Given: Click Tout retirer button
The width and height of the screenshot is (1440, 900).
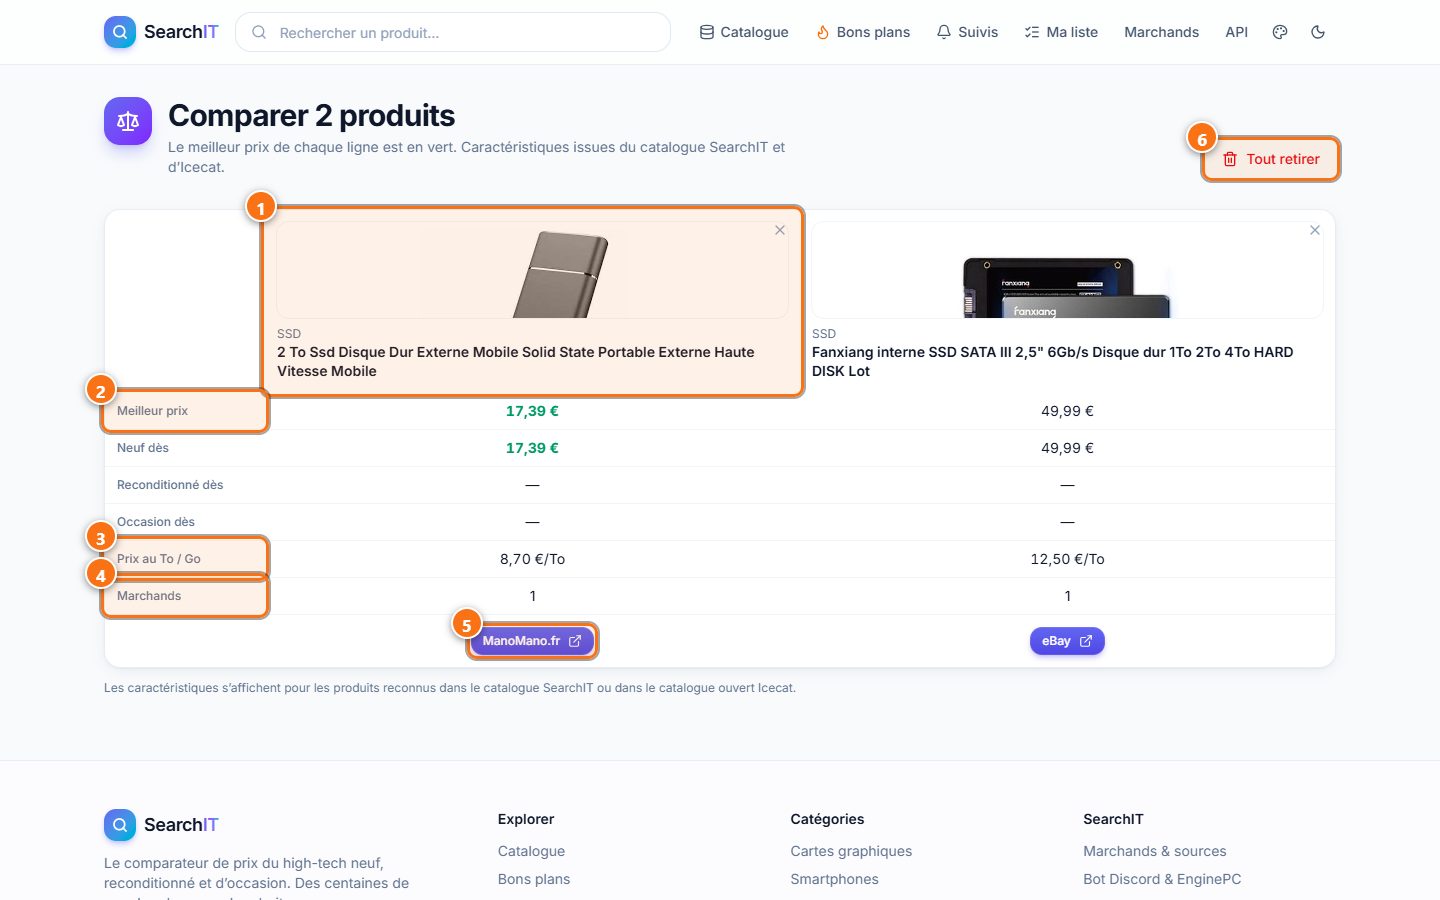Looking at the screenshot, I should [1271, 159].
